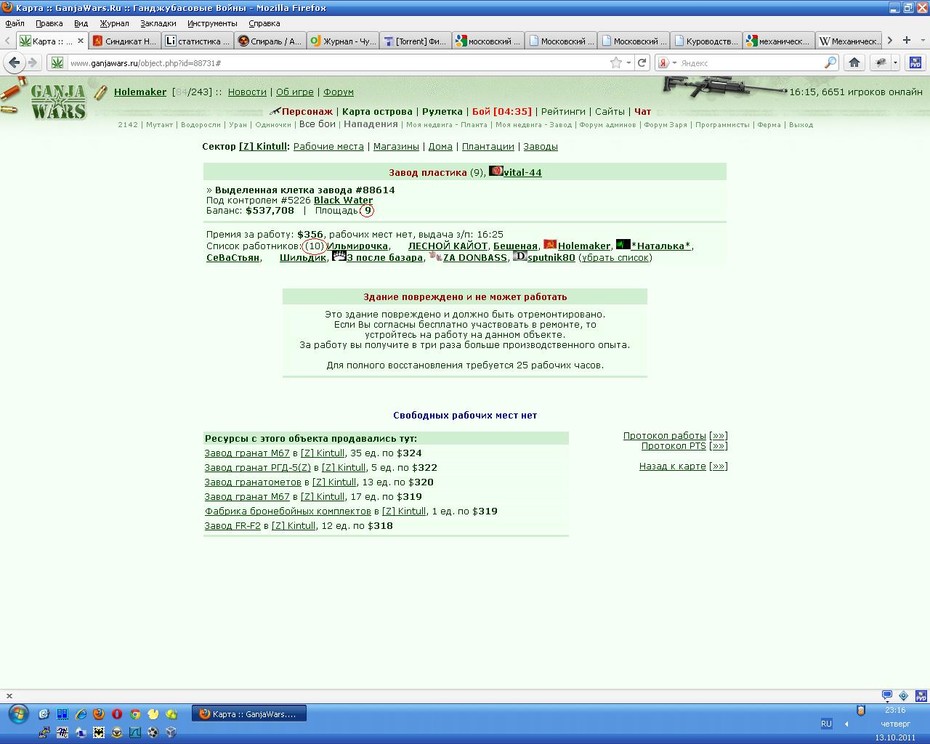This screenshot has height=744, width=930.
Task: Open the Новости link
Action: (x=247, y=92)
